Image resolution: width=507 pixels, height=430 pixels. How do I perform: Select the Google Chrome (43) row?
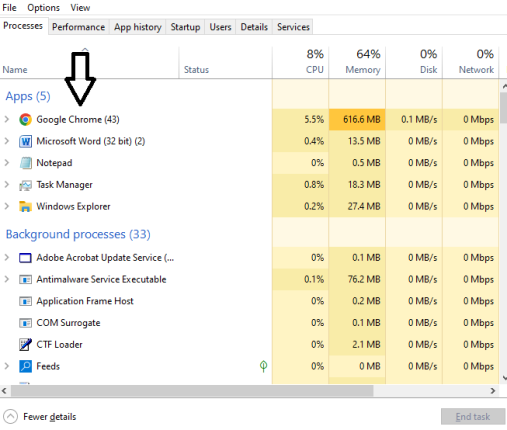(x=249, y=119)
